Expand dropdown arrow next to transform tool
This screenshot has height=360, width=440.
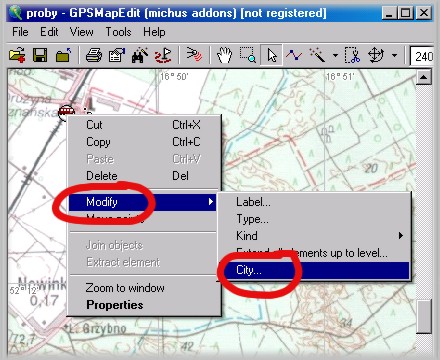click(394, 55)
